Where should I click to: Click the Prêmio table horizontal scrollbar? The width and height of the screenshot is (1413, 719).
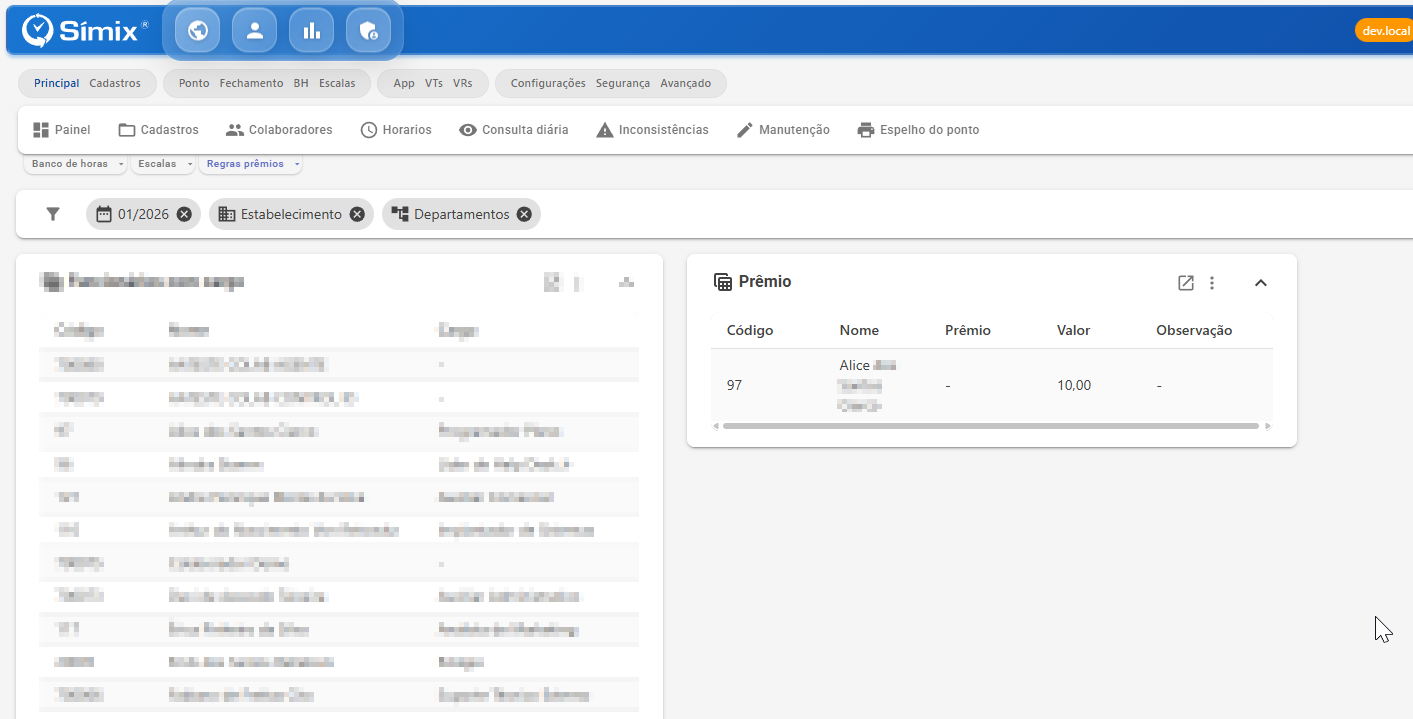tap(990, 426)
